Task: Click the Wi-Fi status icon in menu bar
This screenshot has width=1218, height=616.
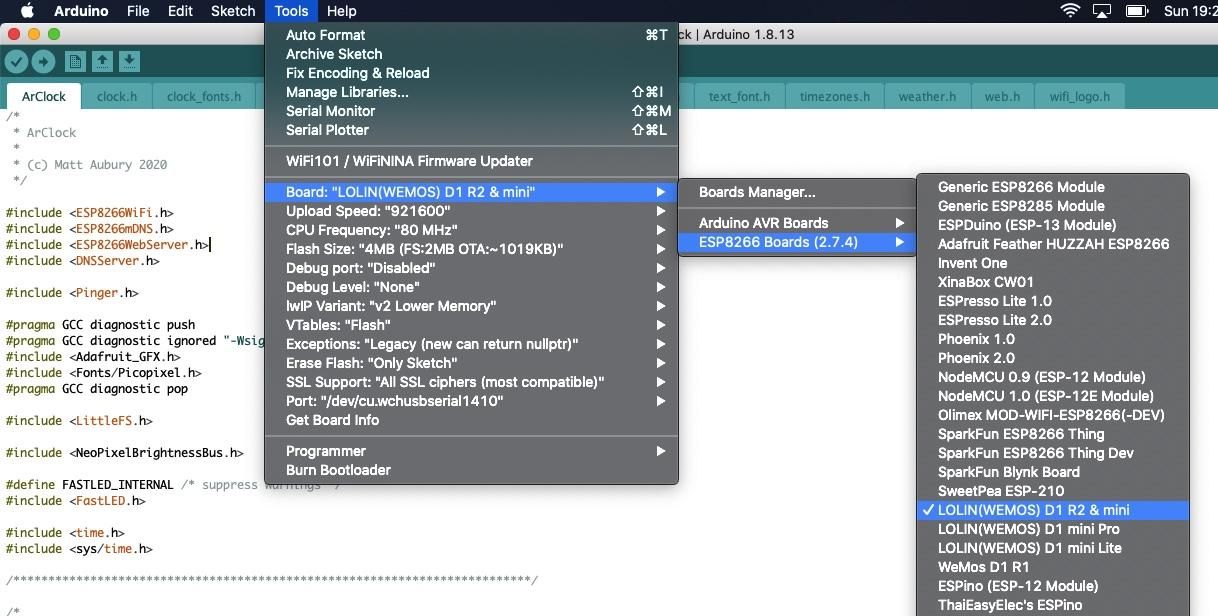Action: click(x=1070, y=11)
